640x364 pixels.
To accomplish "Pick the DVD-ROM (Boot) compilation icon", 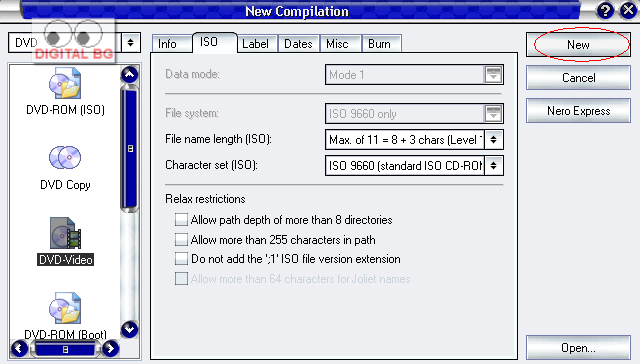I will 65,308.
